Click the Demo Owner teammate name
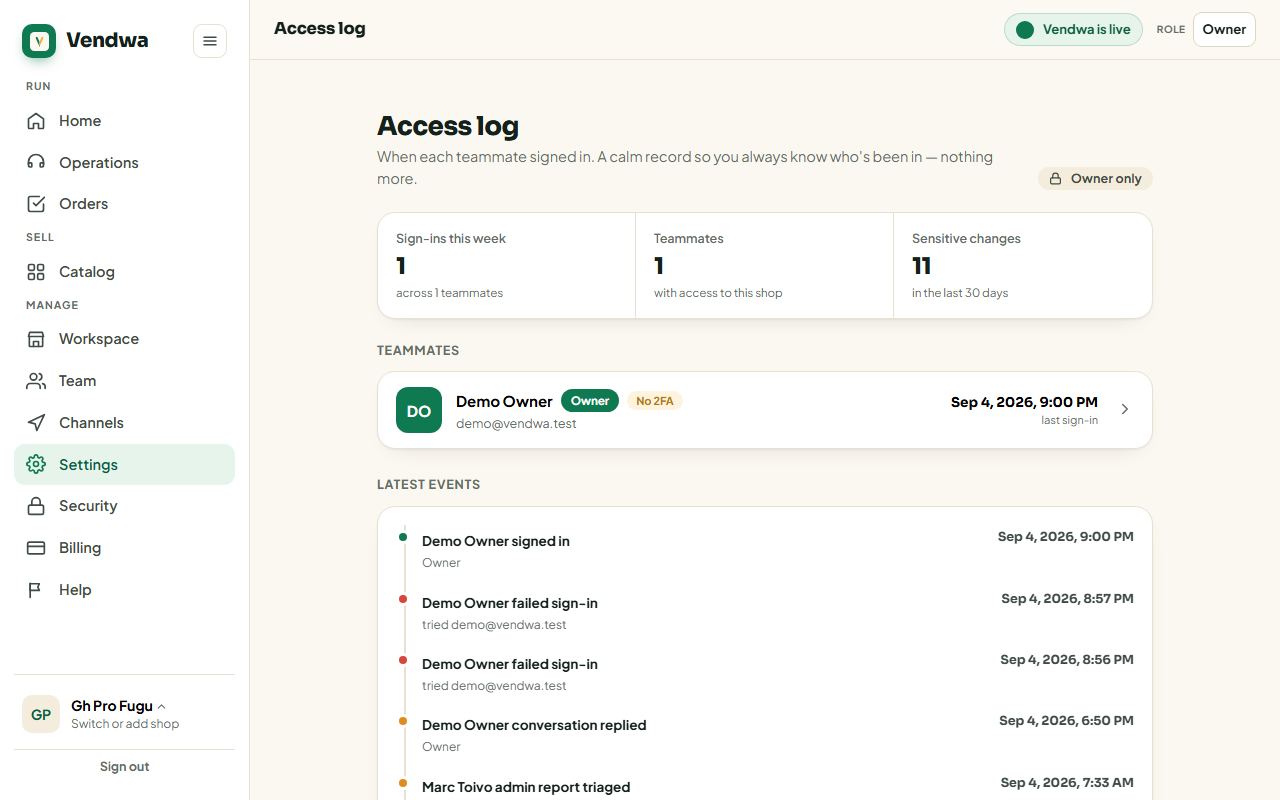This screenshot has height=800, width=1280. [504, 401]
